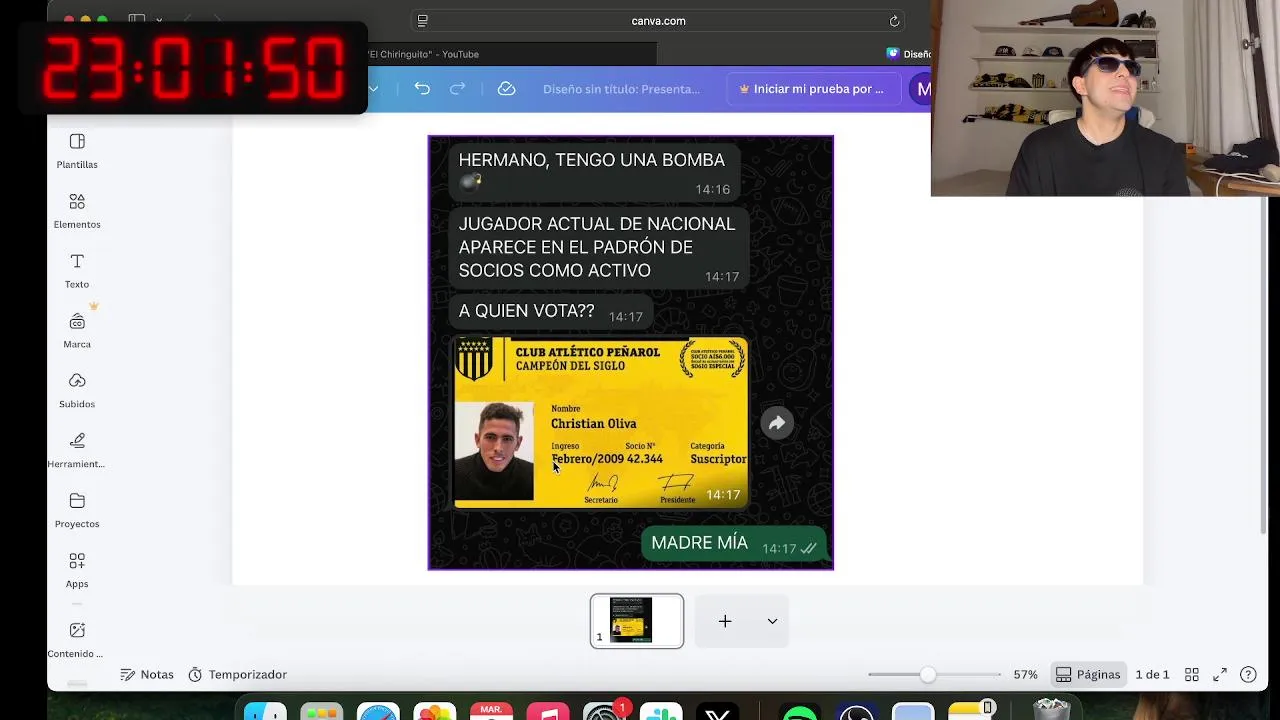Check the cloud save status icon
Screen dimensions: 1280x720
tap(507, 89)
